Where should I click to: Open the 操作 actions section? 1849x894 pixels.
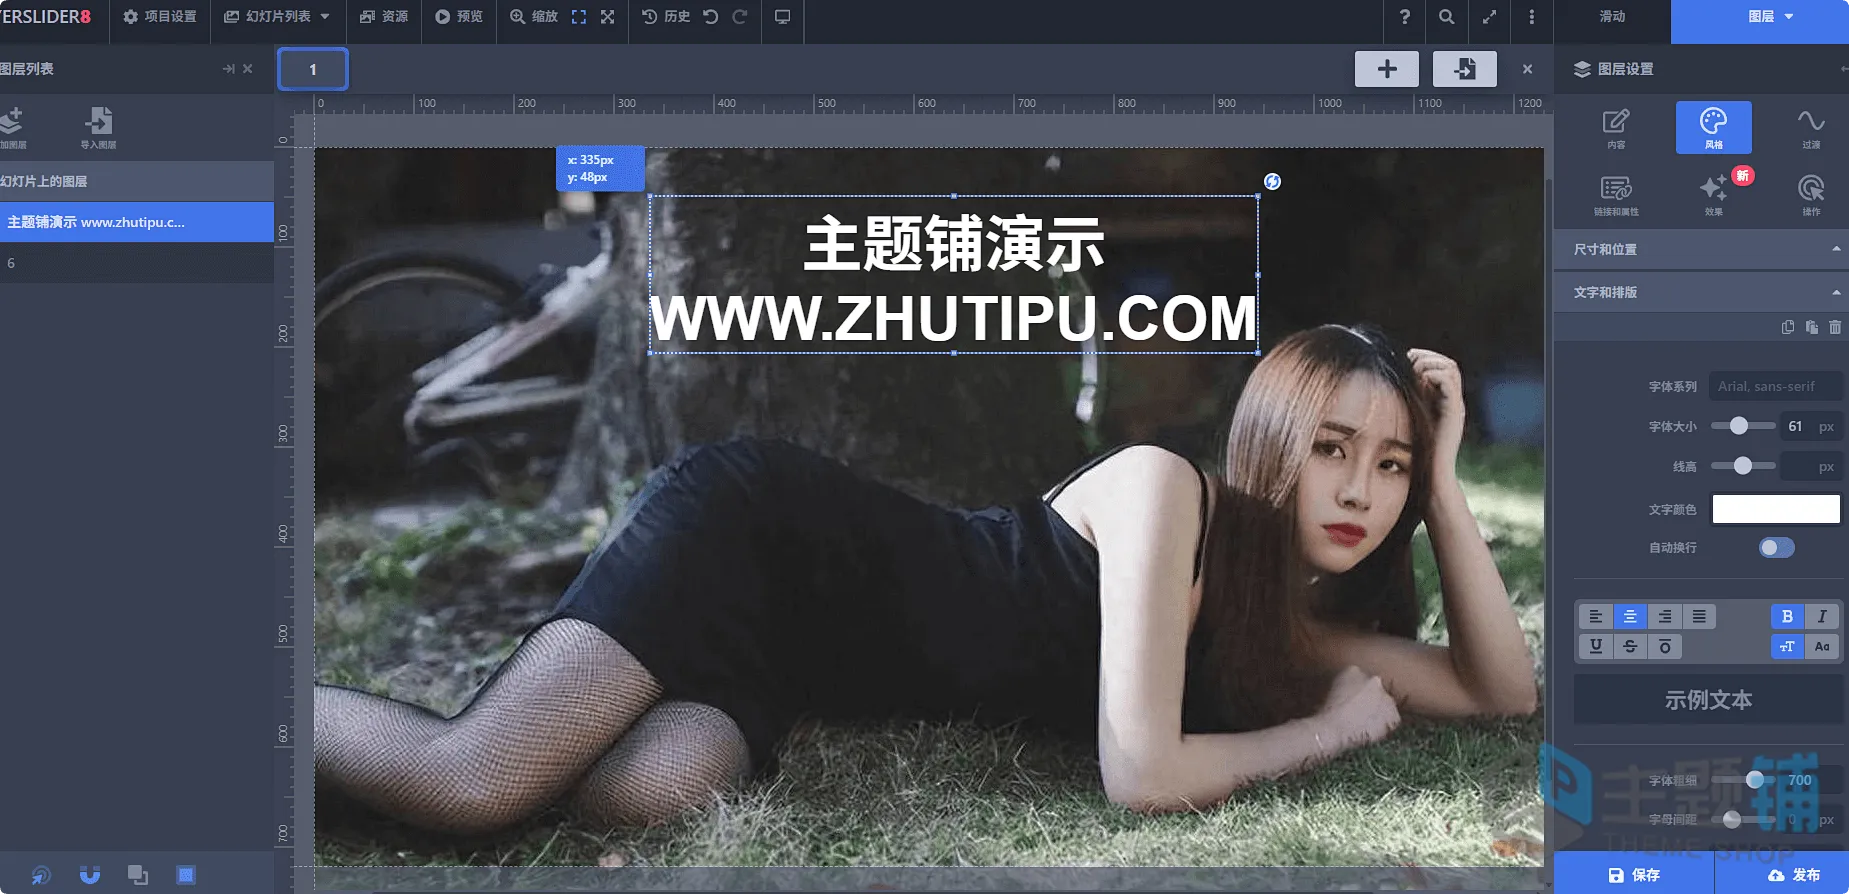(1811, 195)
